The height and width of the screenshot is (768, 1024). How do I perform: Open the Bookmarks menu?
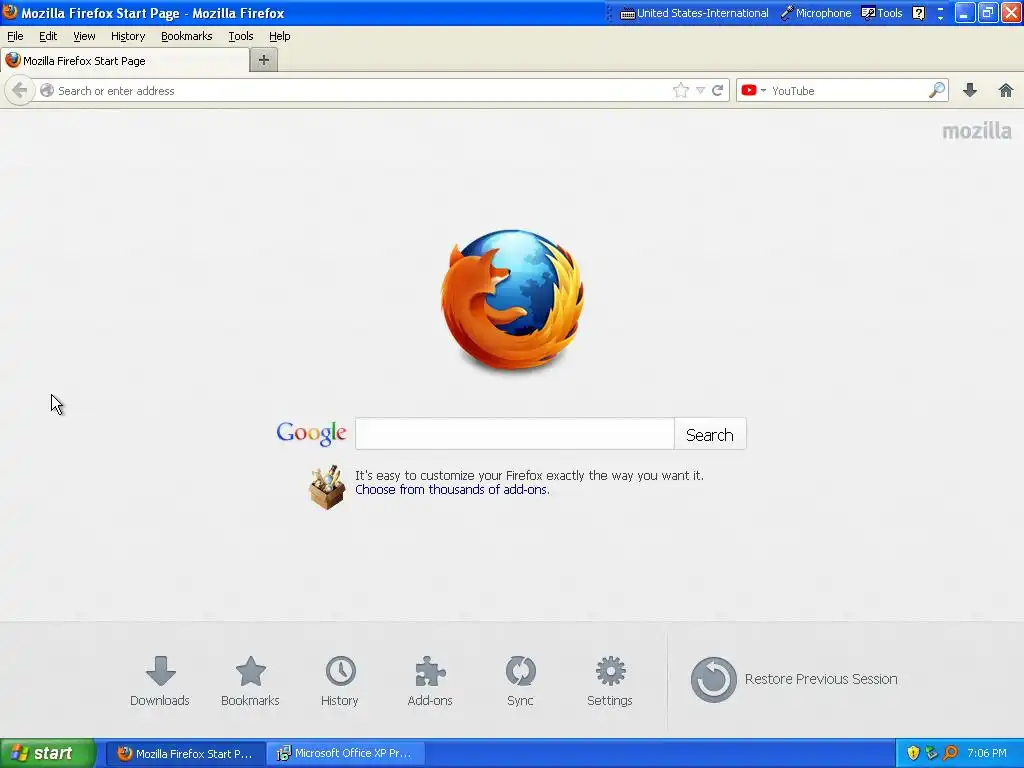tap(186, 37)
